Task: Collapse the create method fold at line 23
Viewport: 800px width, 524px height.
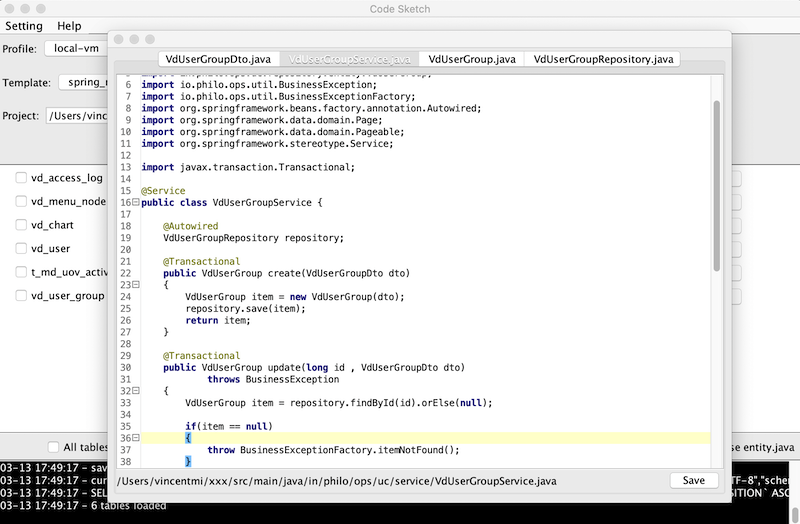Action: (x=135, y=284)
